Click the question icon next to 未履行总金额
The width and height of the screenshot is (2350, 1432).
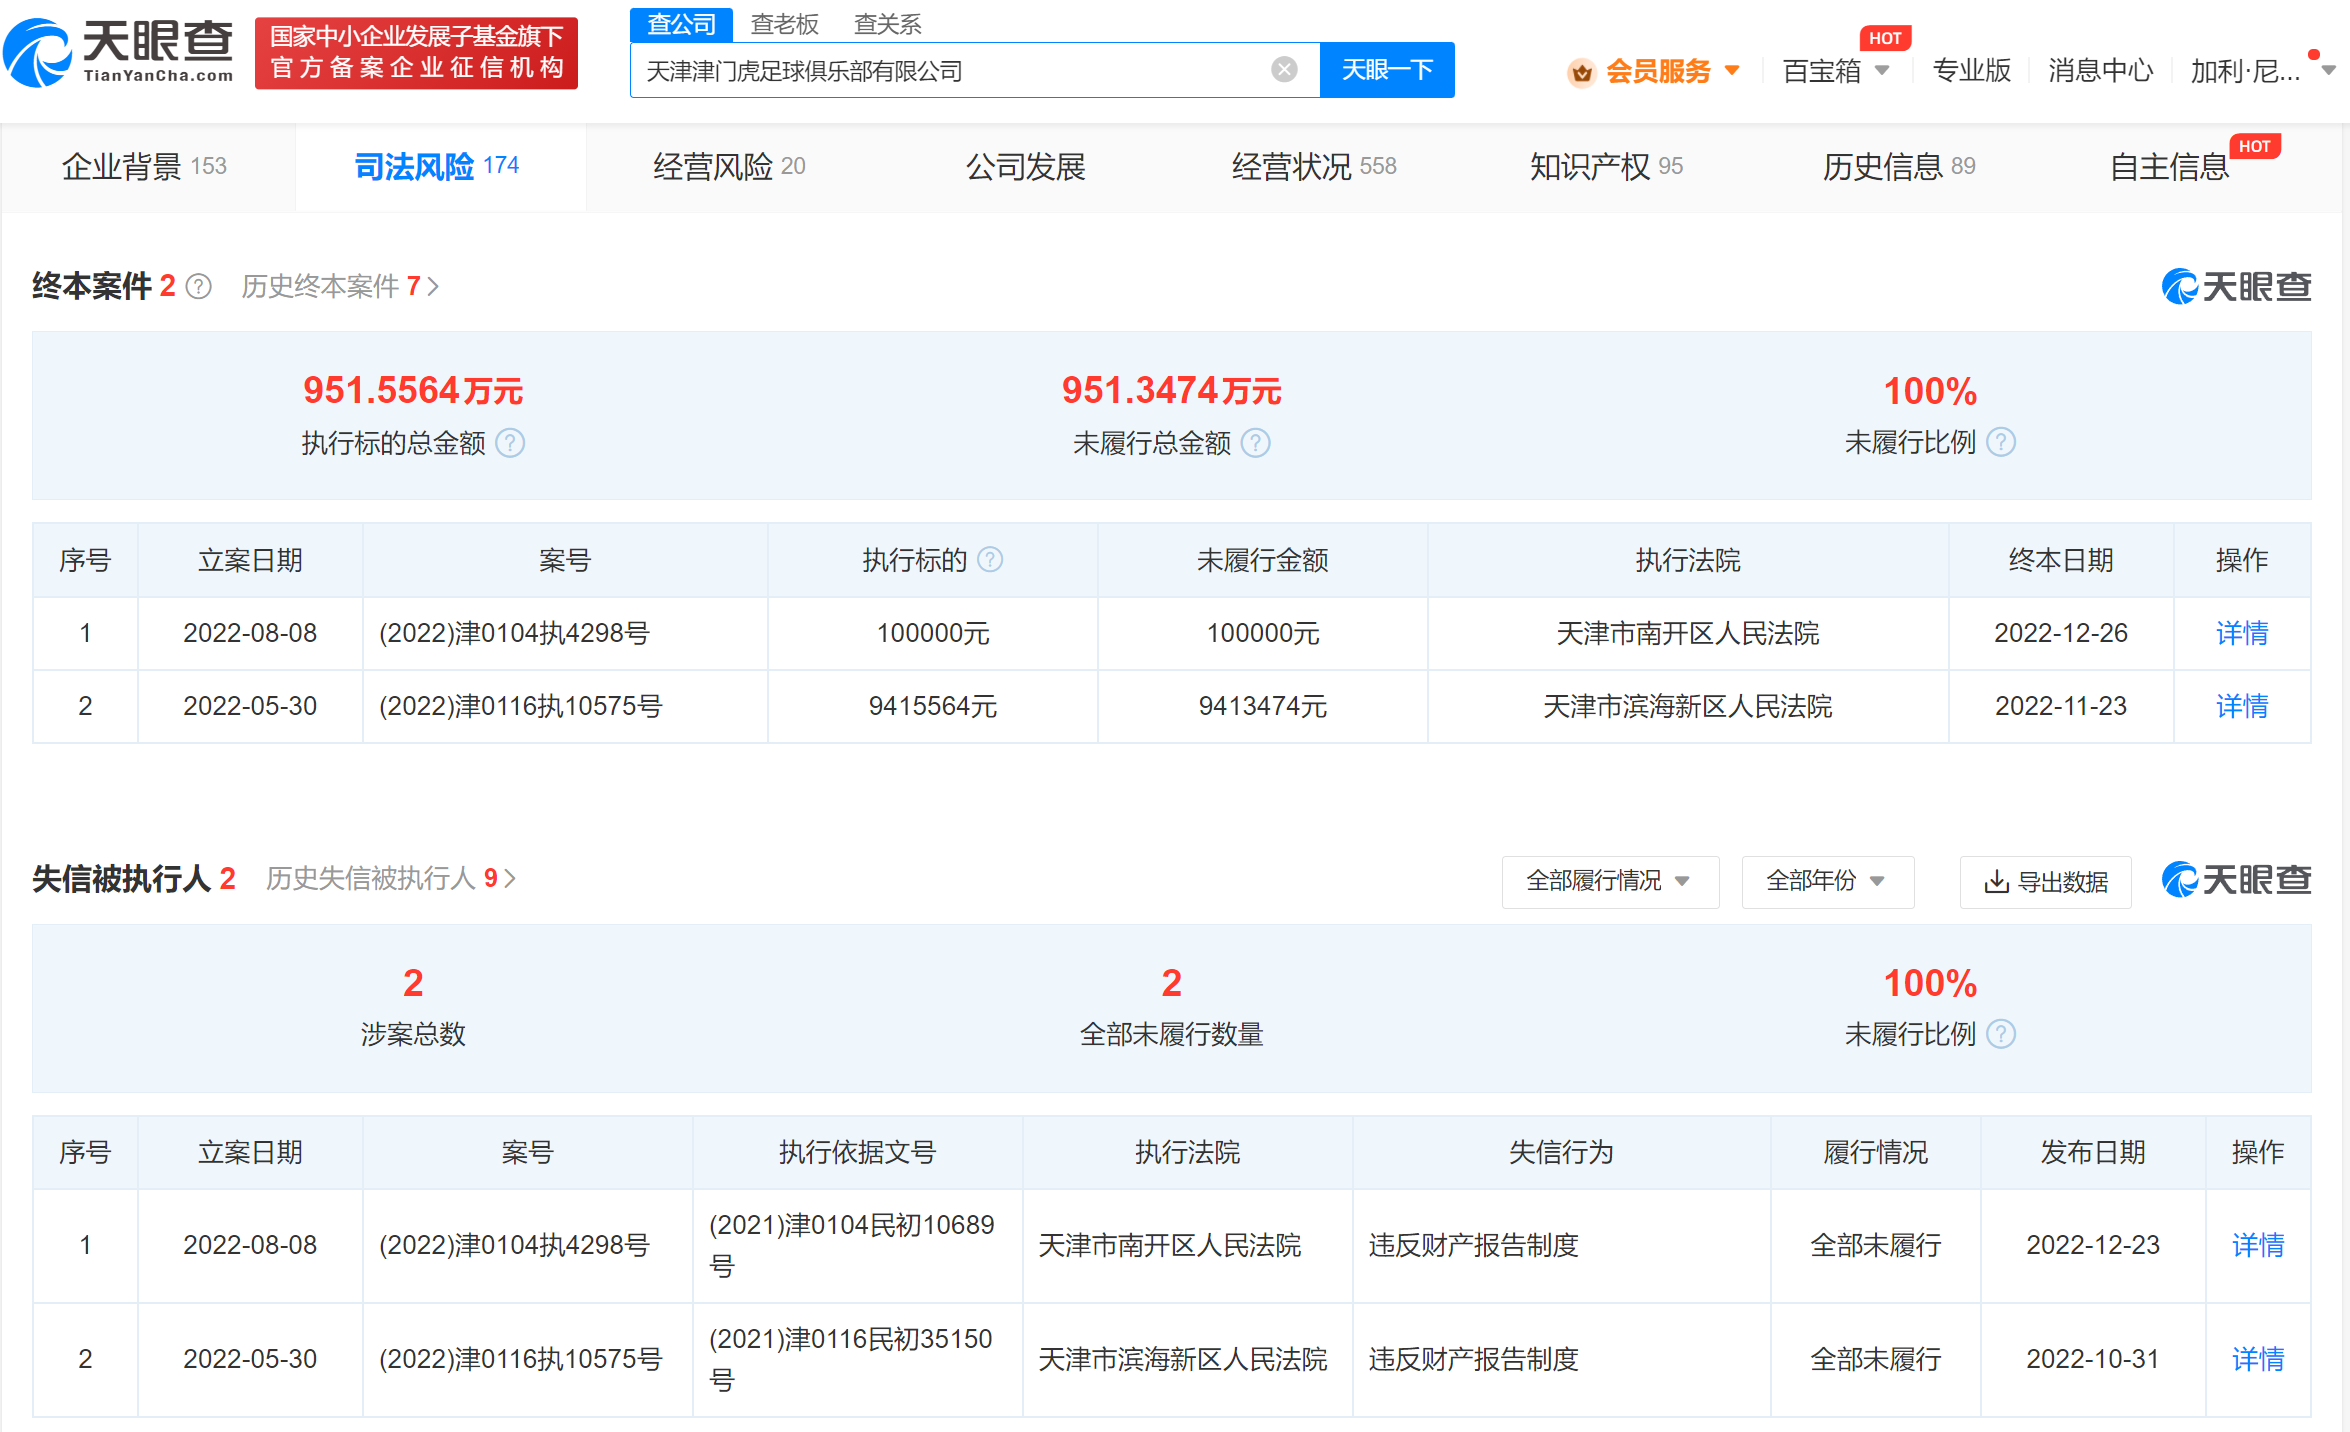pyautogui.click(x=1257, y=443)
